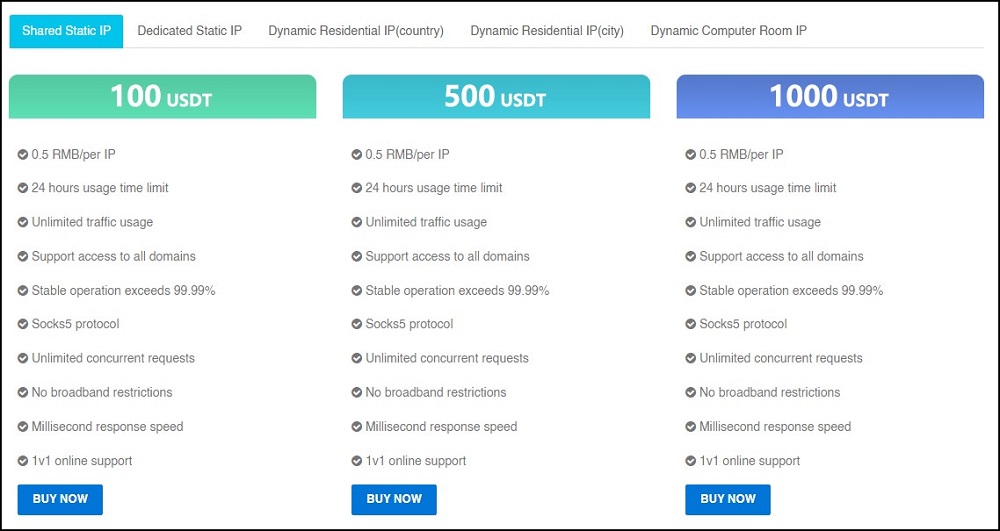Switch to the Dedicated Static IP tab
1000x531 pixels.
pos(190,31)
